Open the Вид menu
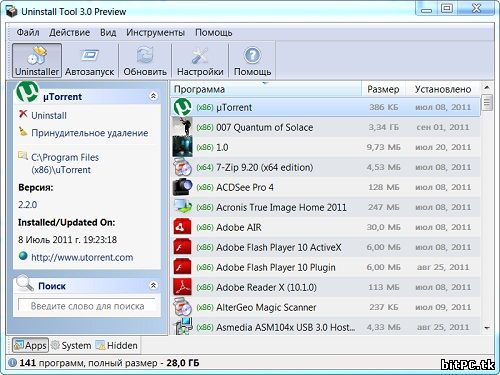 [108, 33]
